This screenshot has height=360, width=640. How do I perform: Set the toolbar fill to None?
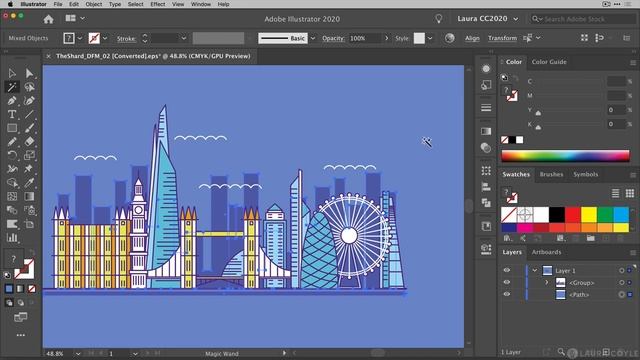click(32, 289)
